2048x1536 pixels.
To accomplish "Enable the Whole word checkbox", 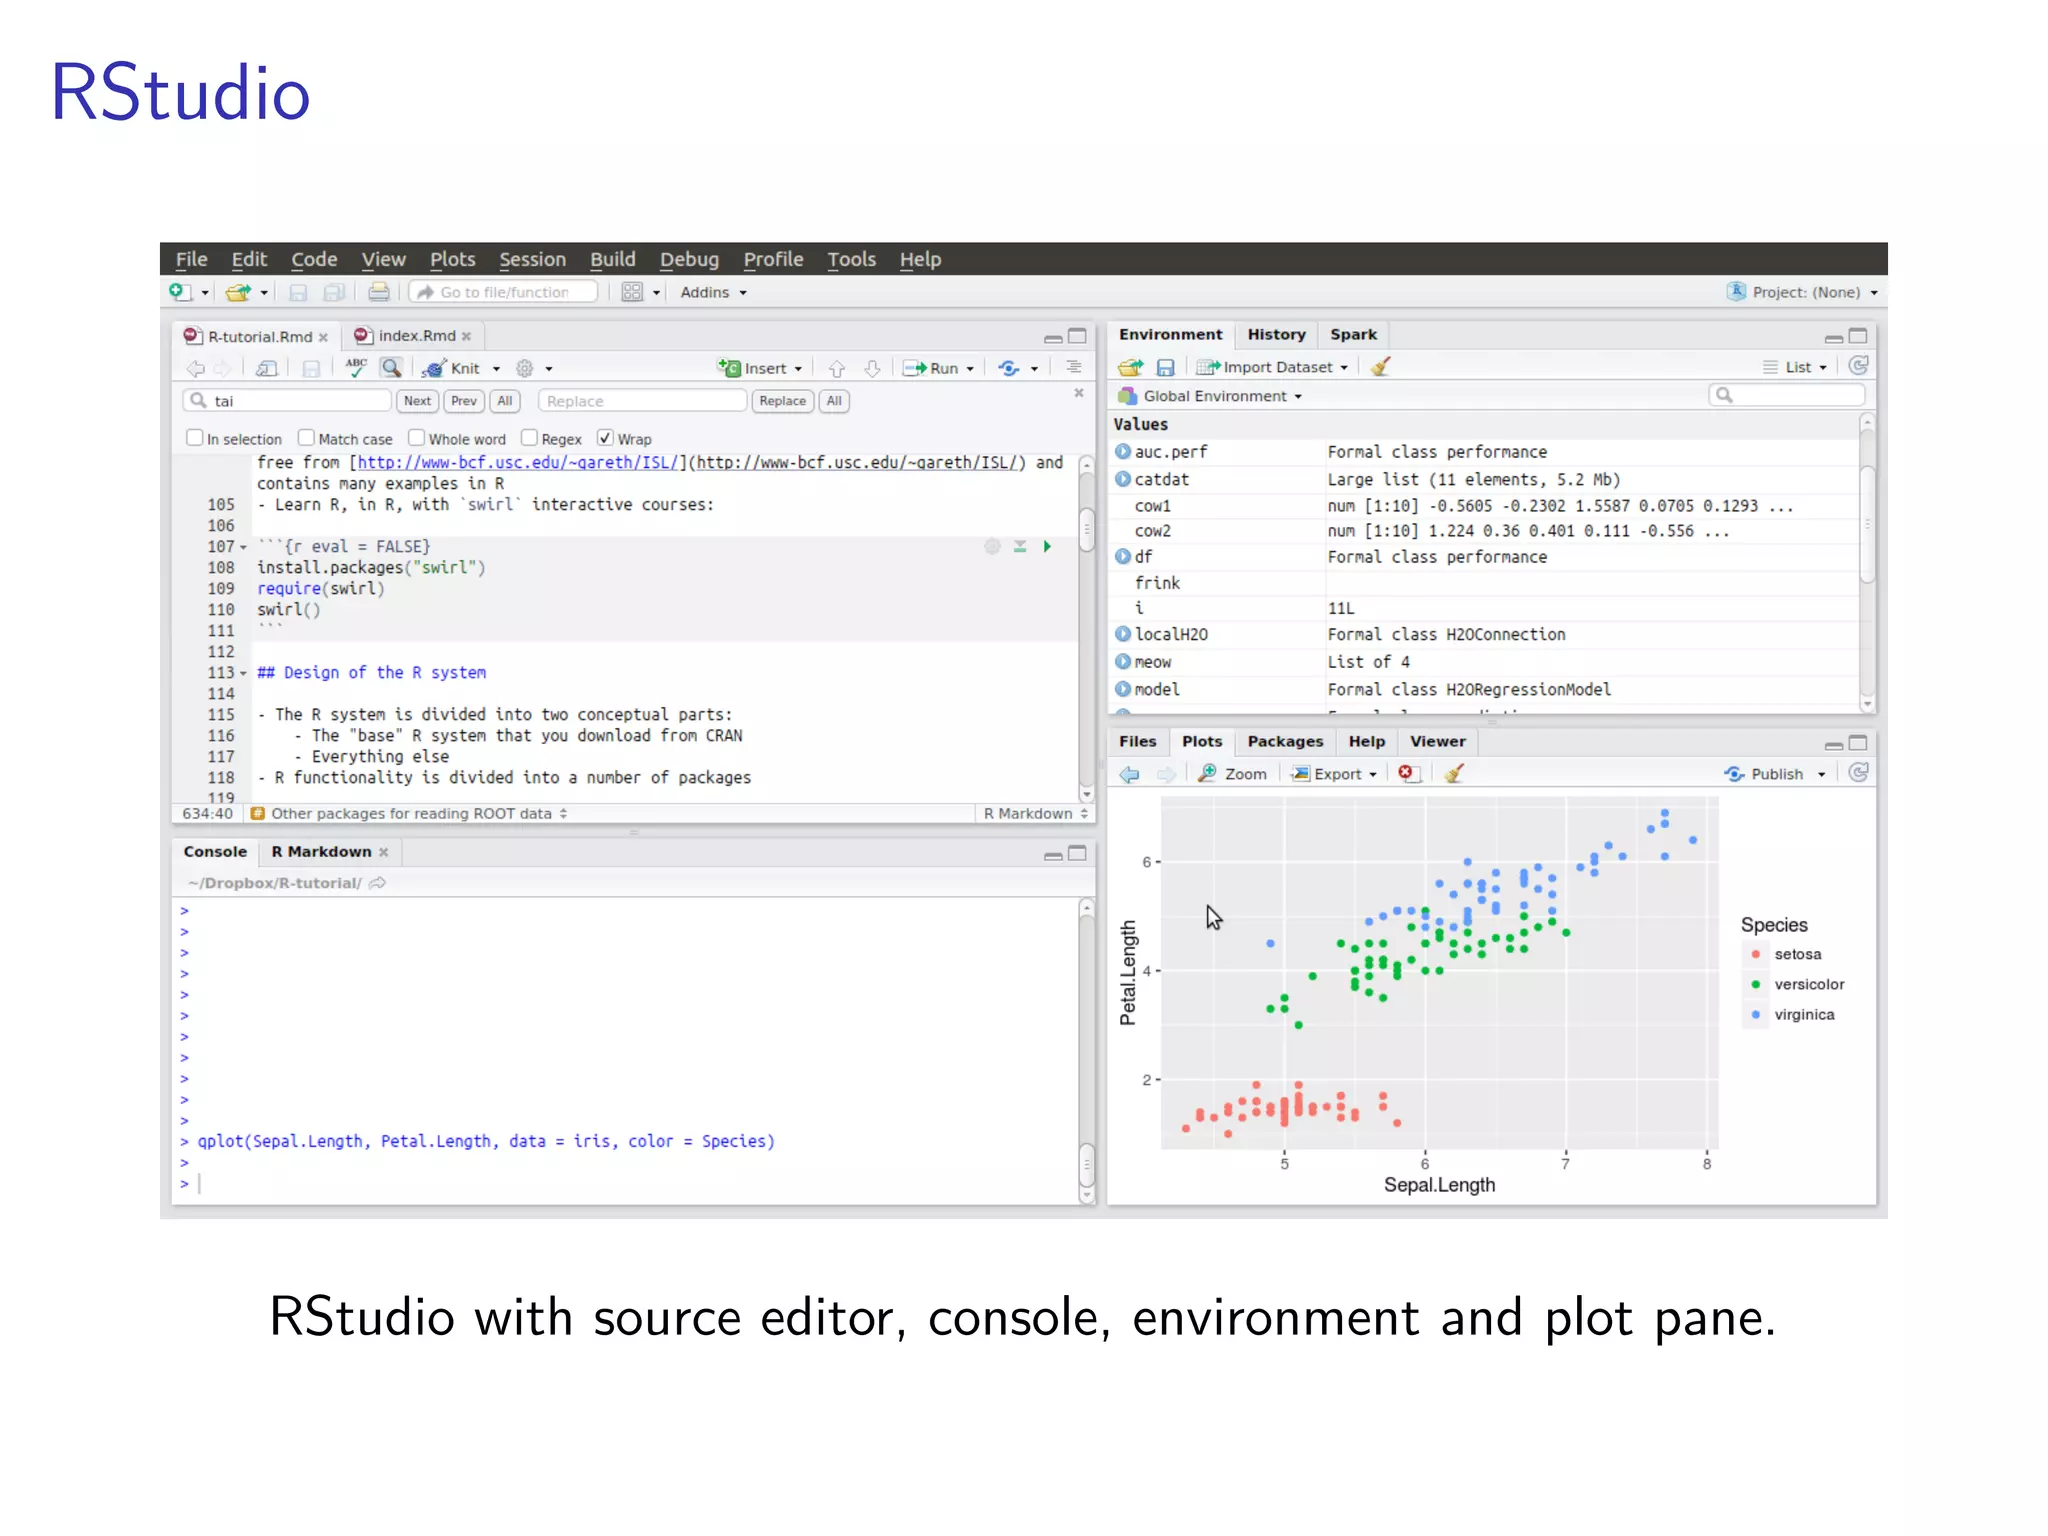I will (416, 438).
